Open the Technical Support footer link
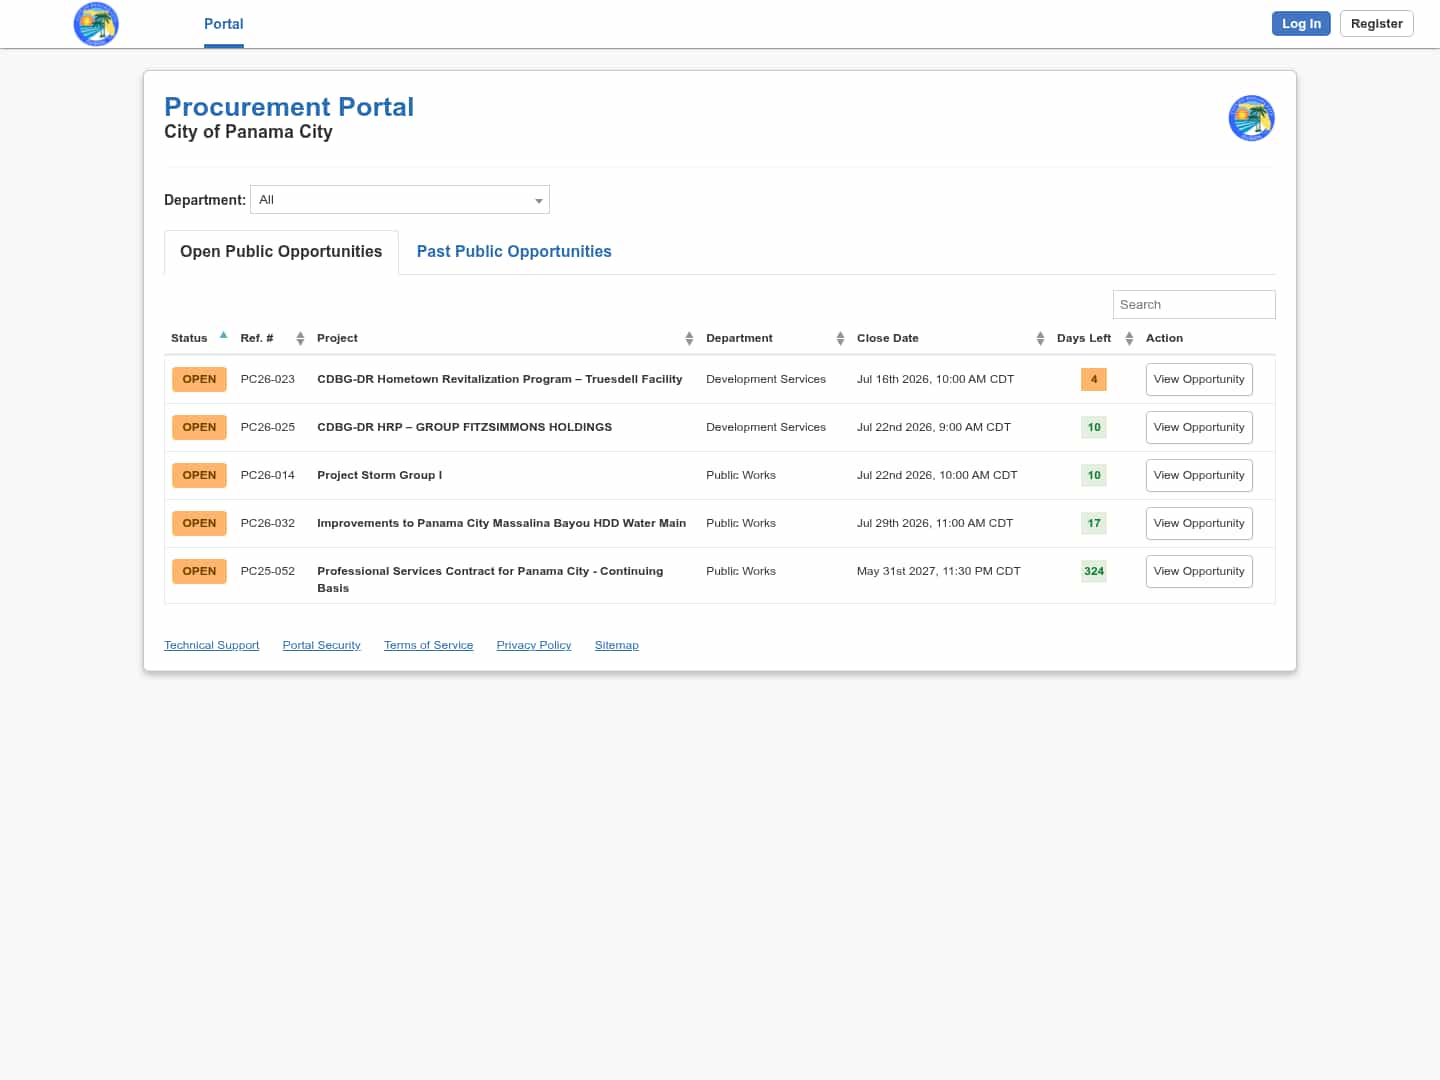 (212, 645)
